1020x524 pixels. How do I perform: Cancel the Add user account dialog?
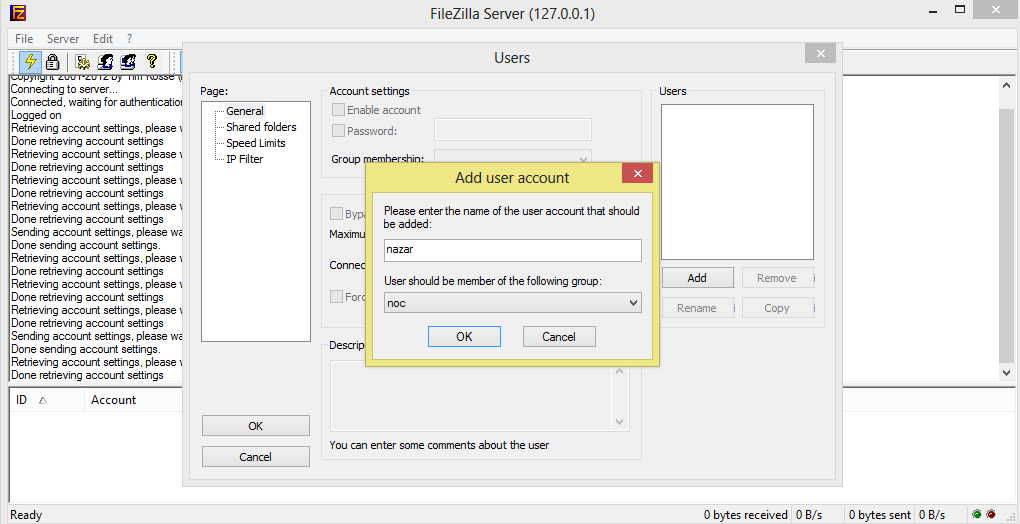click(559, 337)
